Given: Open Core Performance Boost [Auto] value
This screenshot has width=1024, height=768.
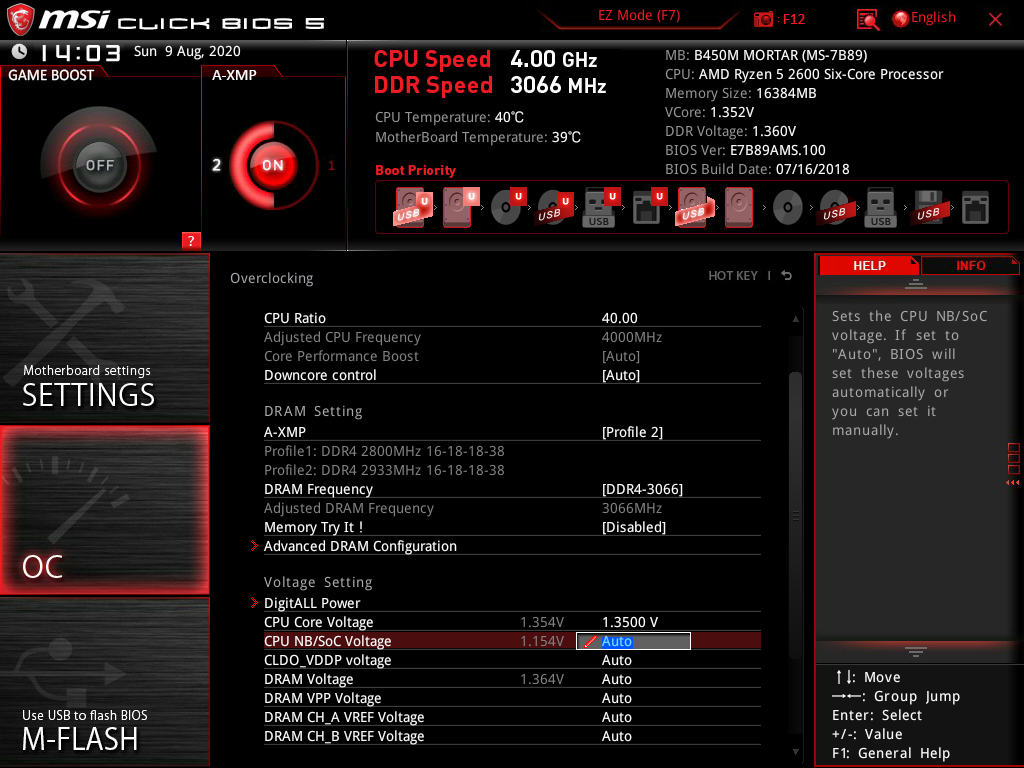Looking at the screenshot, I should pos(620,356).
